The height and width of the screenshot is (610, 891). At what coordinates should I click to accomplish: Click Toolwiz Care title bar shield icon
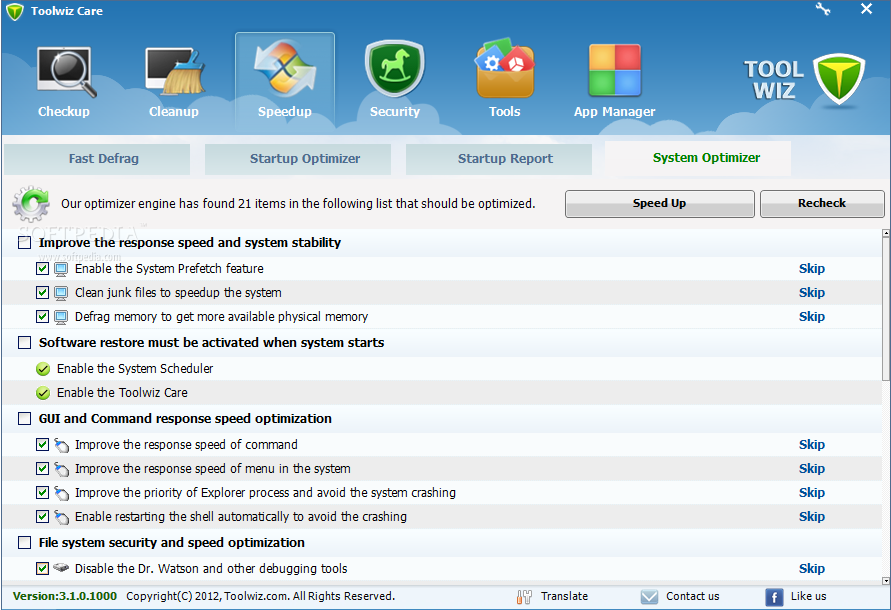click(15, 11)
